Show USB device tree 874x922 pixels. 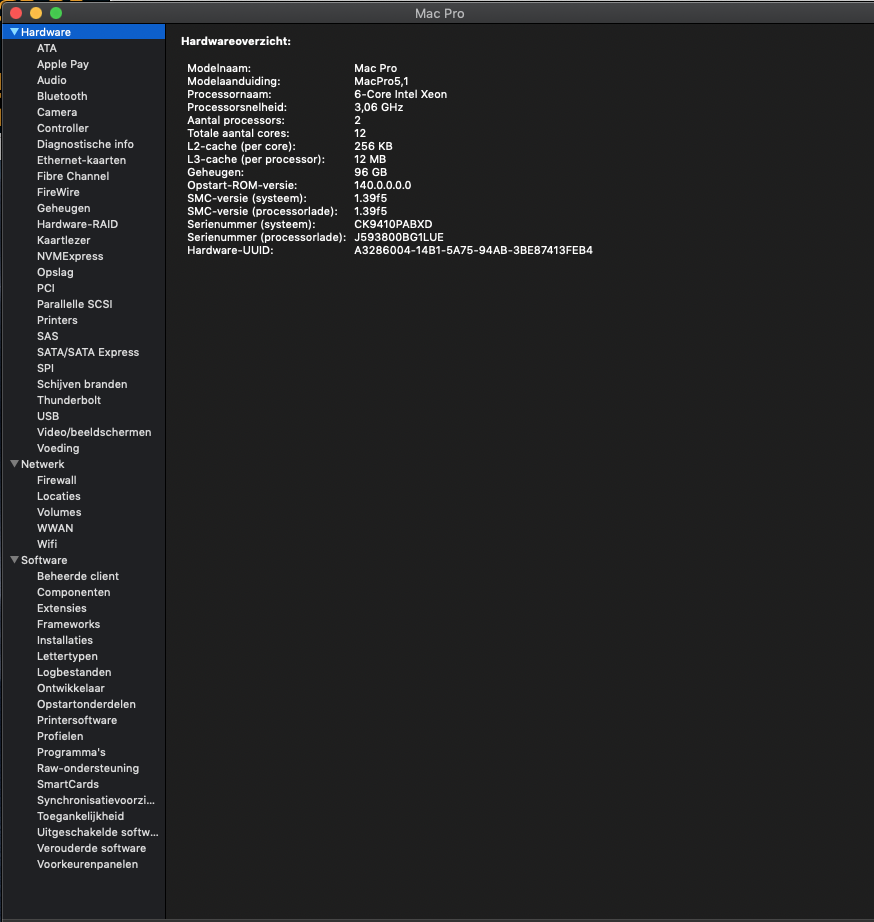pyautogui.click(x=48, y=416)
